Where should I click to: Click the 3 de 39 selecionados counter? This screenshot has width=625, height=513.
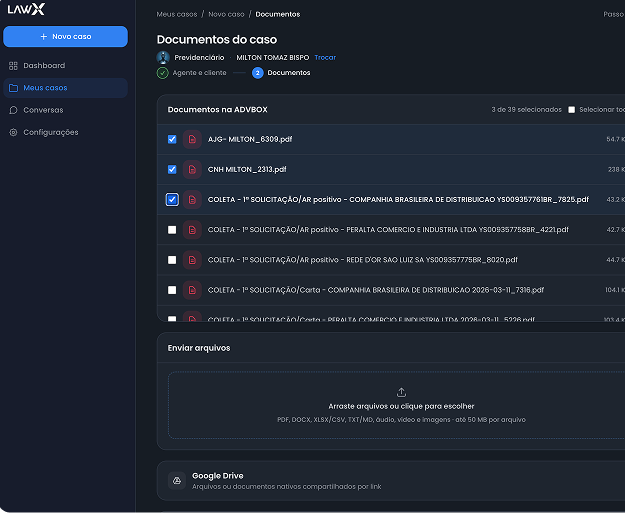click(x=526, y=110)
